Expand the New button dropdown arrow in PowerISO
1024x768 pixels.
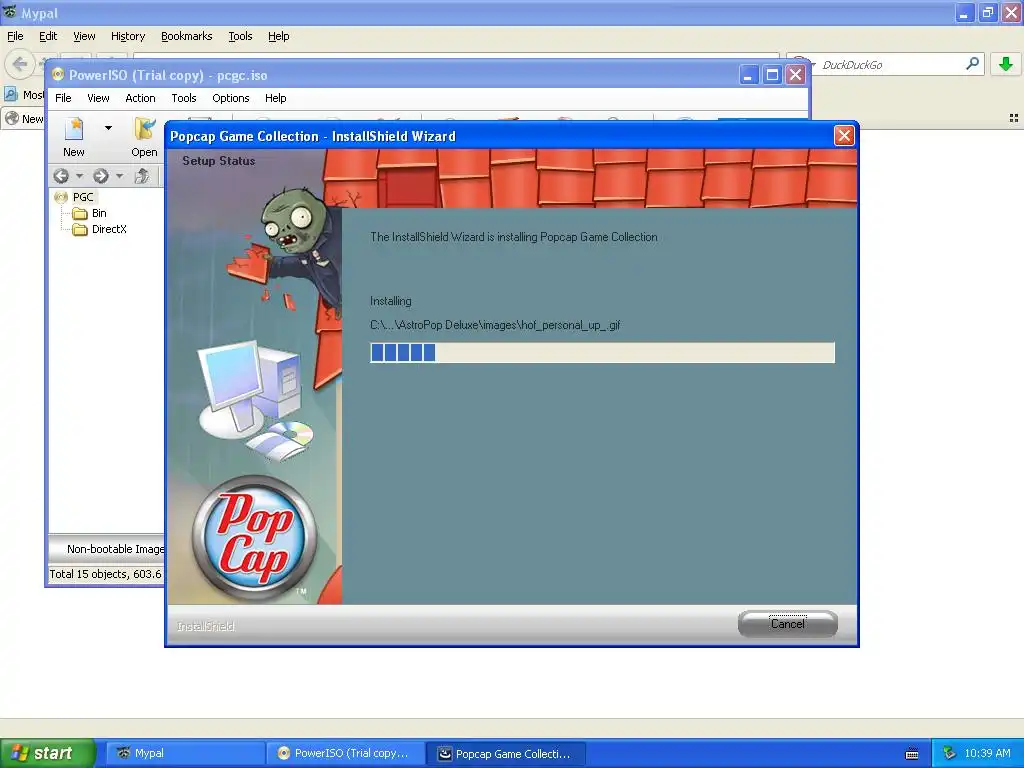click(108, 128)
